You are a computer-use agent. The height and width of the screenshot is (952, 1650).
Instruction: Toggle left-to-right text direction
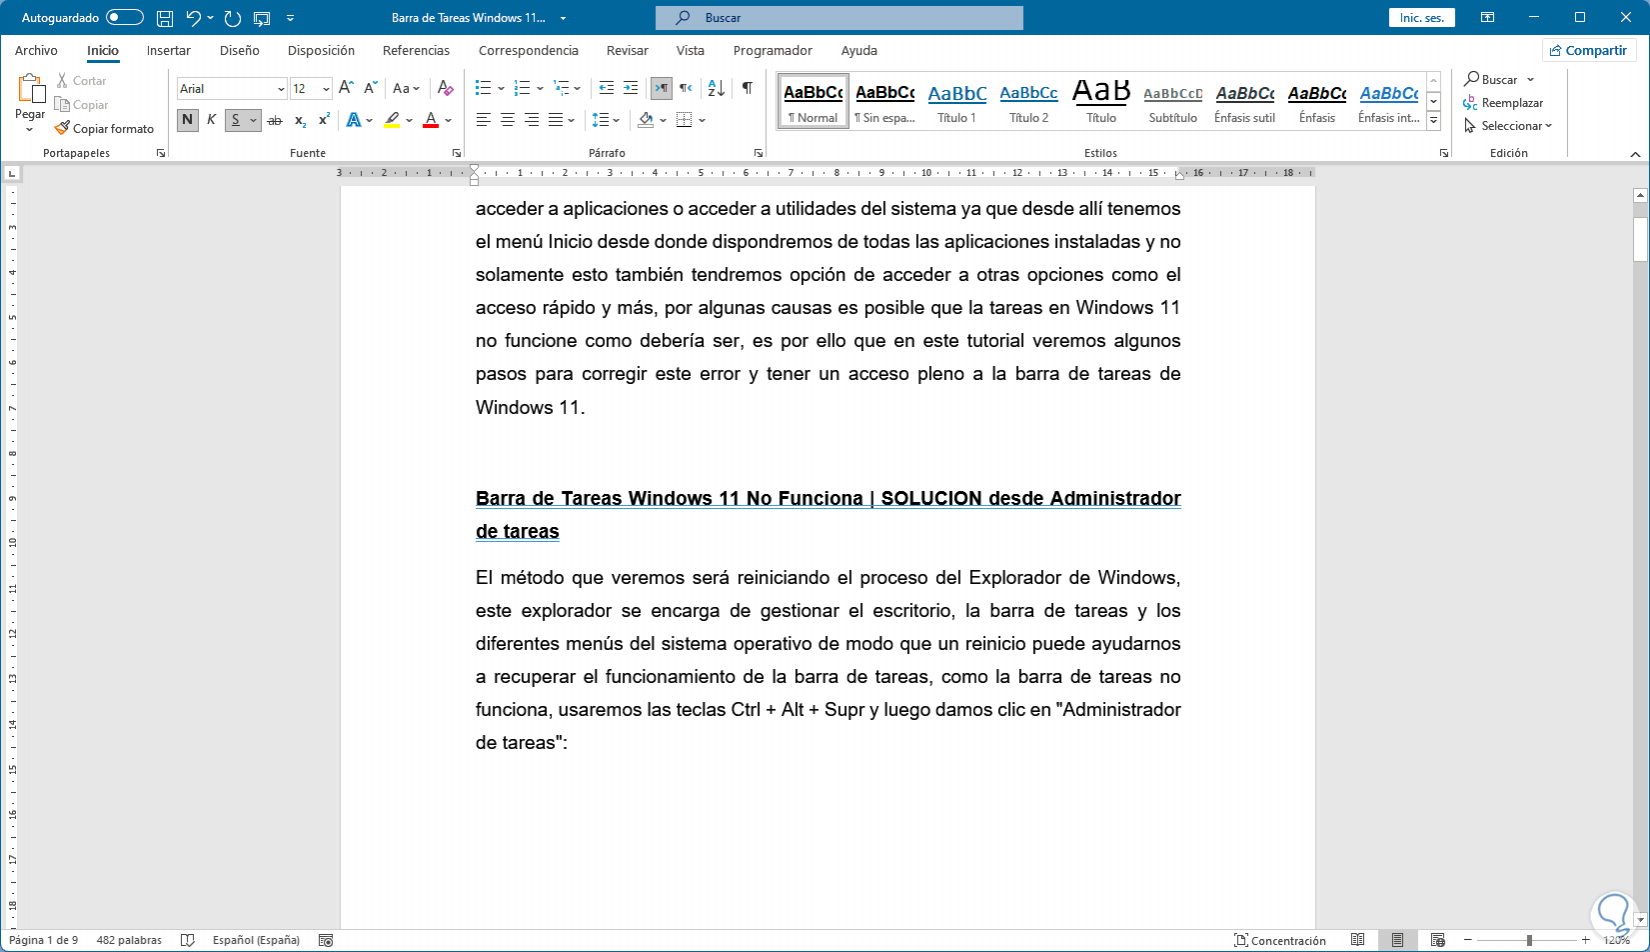click(x=661, y=88)
